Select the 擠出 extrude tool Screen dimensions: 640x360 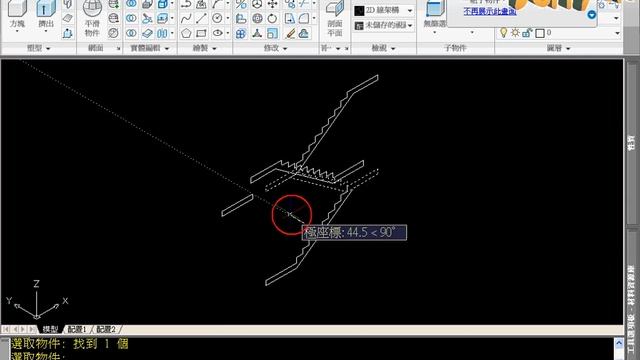coord(46,14)
